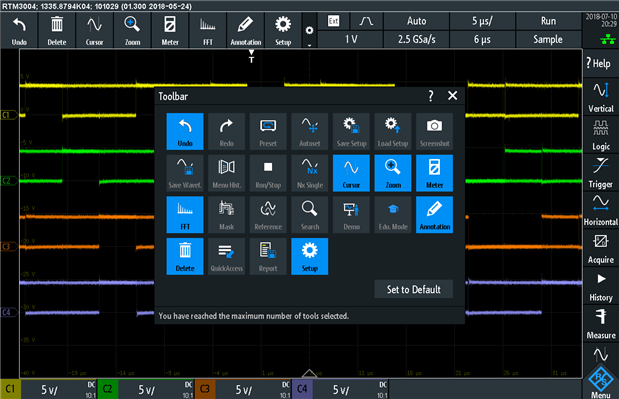Select the Save Setup tool icon
The height and width of the screenshot is (399, 619).
click(x=351, y=131)
